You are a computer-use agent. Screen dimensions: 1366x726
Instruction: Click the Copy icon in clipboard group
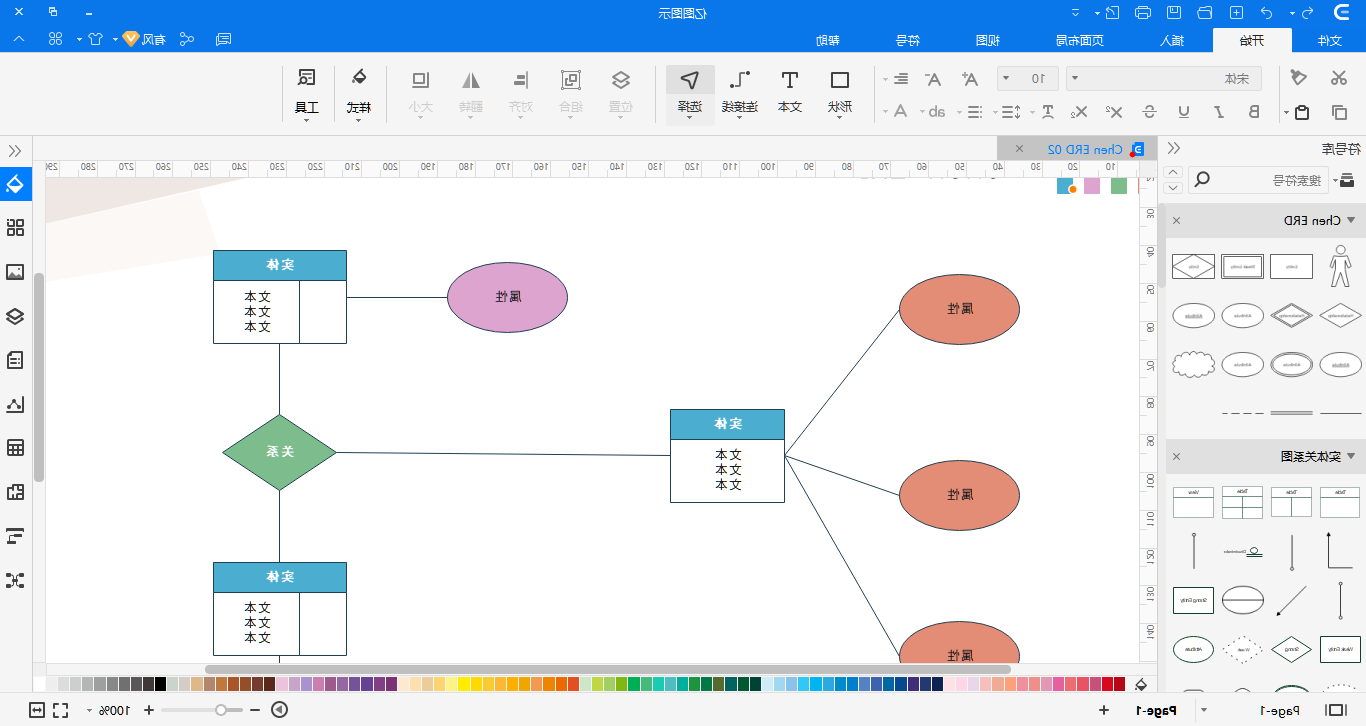pos(1339,112)
